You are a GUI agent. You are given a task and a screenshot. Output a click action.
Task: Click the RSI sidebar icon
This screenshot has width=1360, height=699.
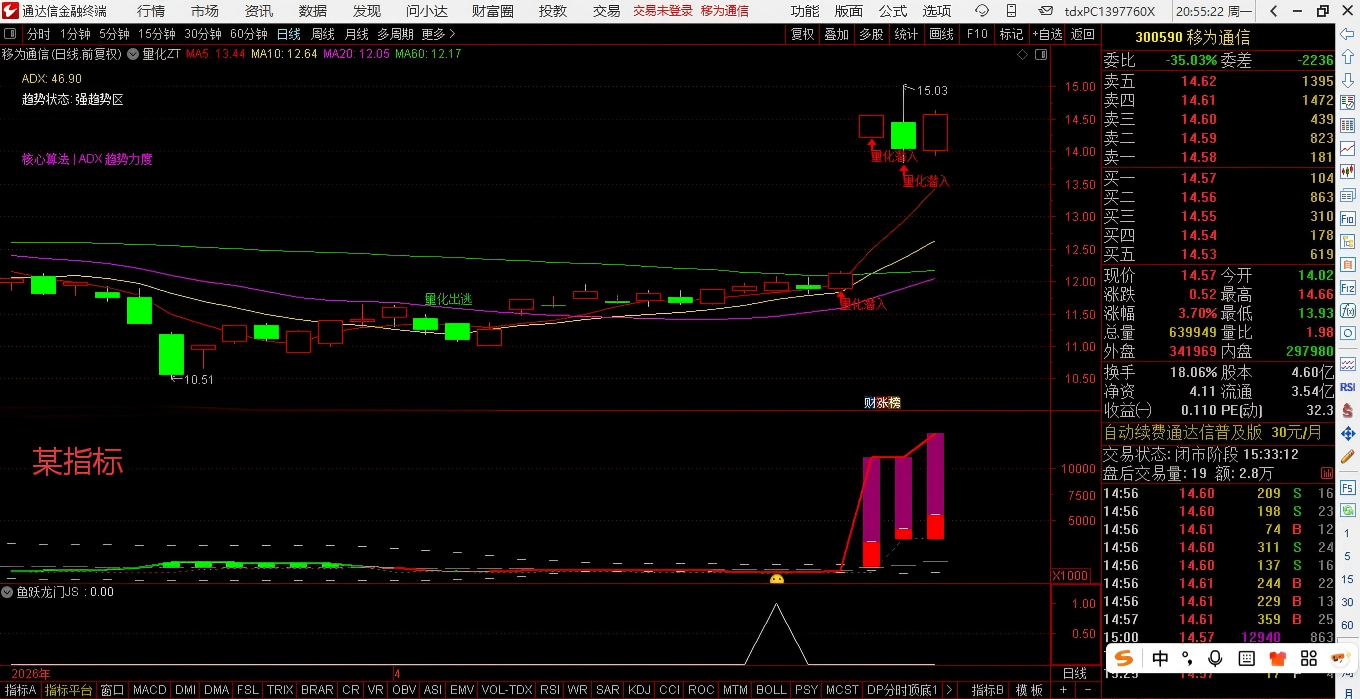pos(1348,387)
